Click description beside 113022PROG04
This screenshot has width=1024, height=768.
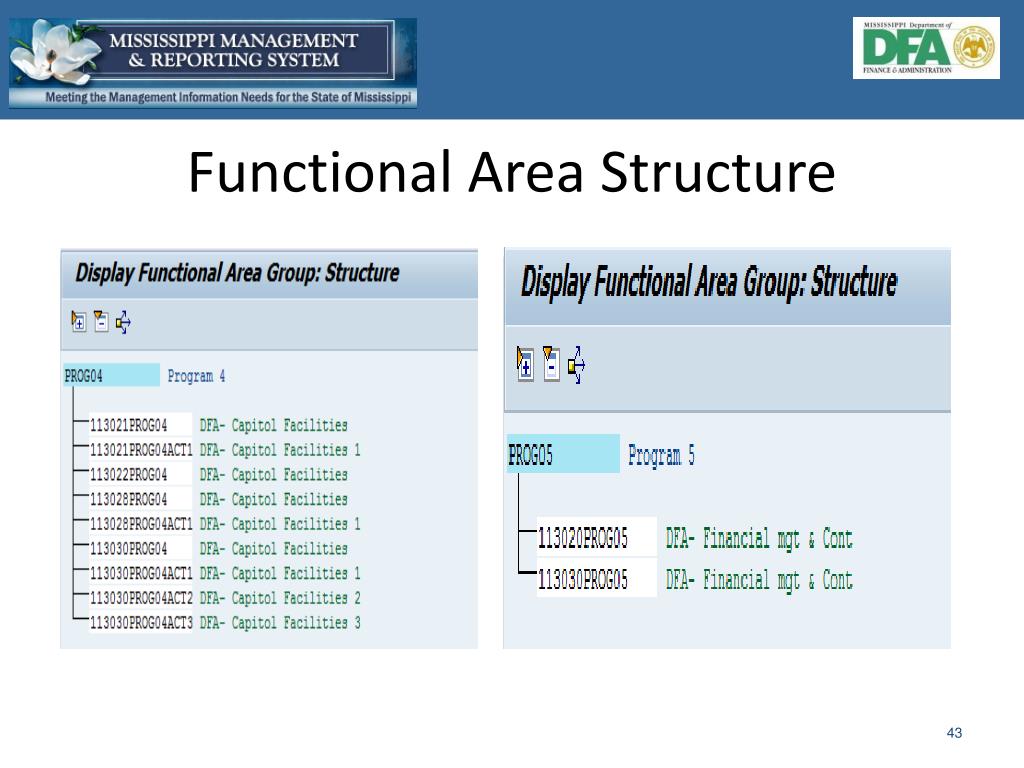click(274, 475)
